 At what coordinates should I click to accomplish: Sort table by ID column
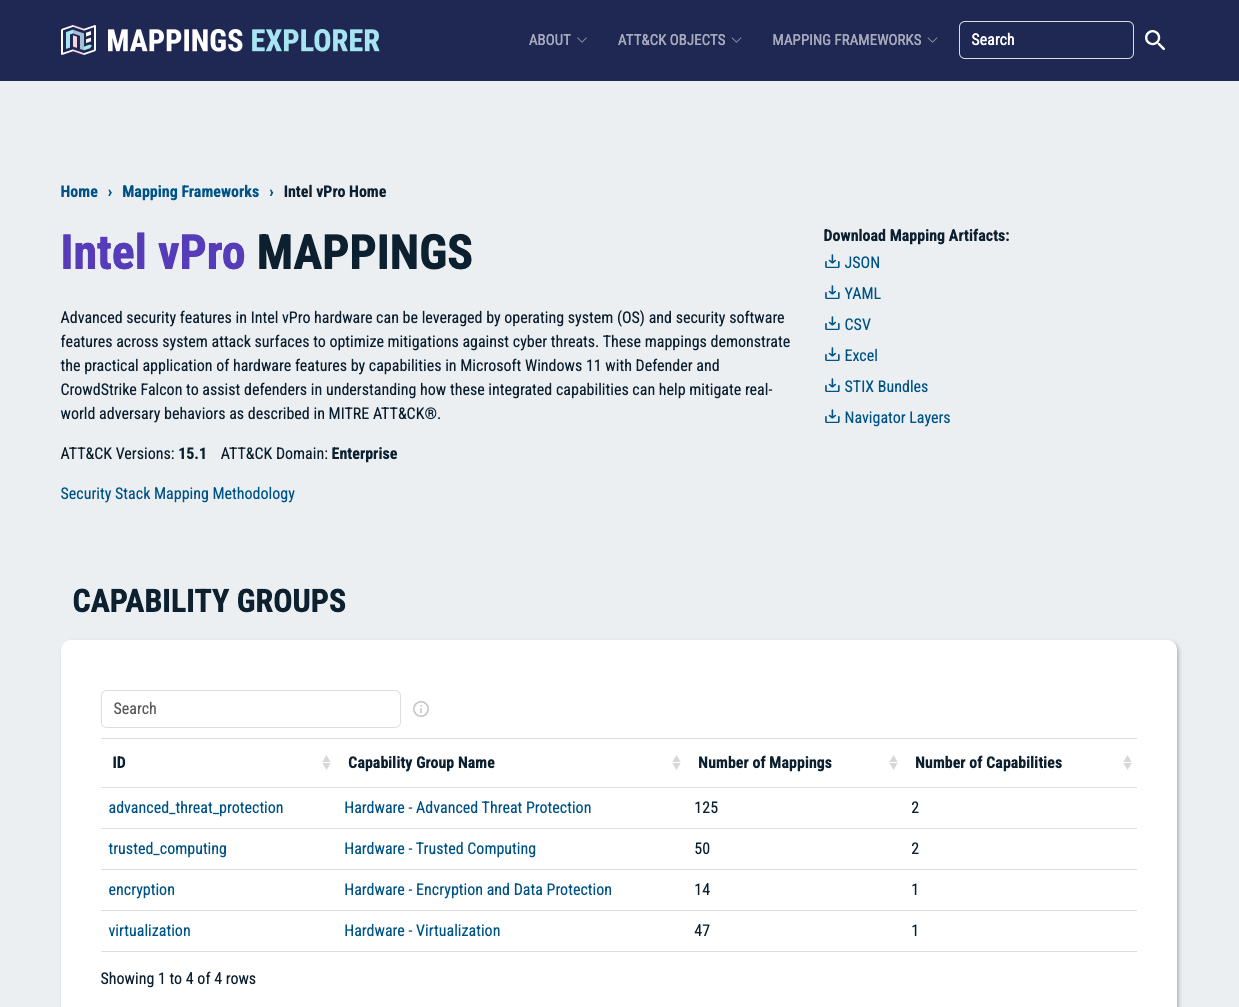(326, 763)
